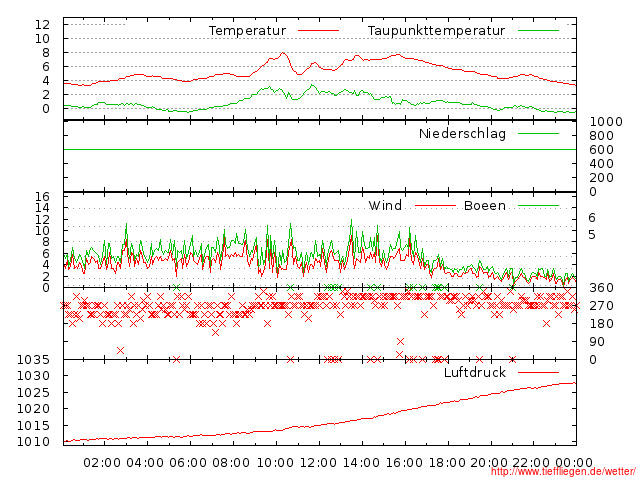
Task: Click the 1010 pressure axis value
Action: pyautogui.click(x=33, y=442)
